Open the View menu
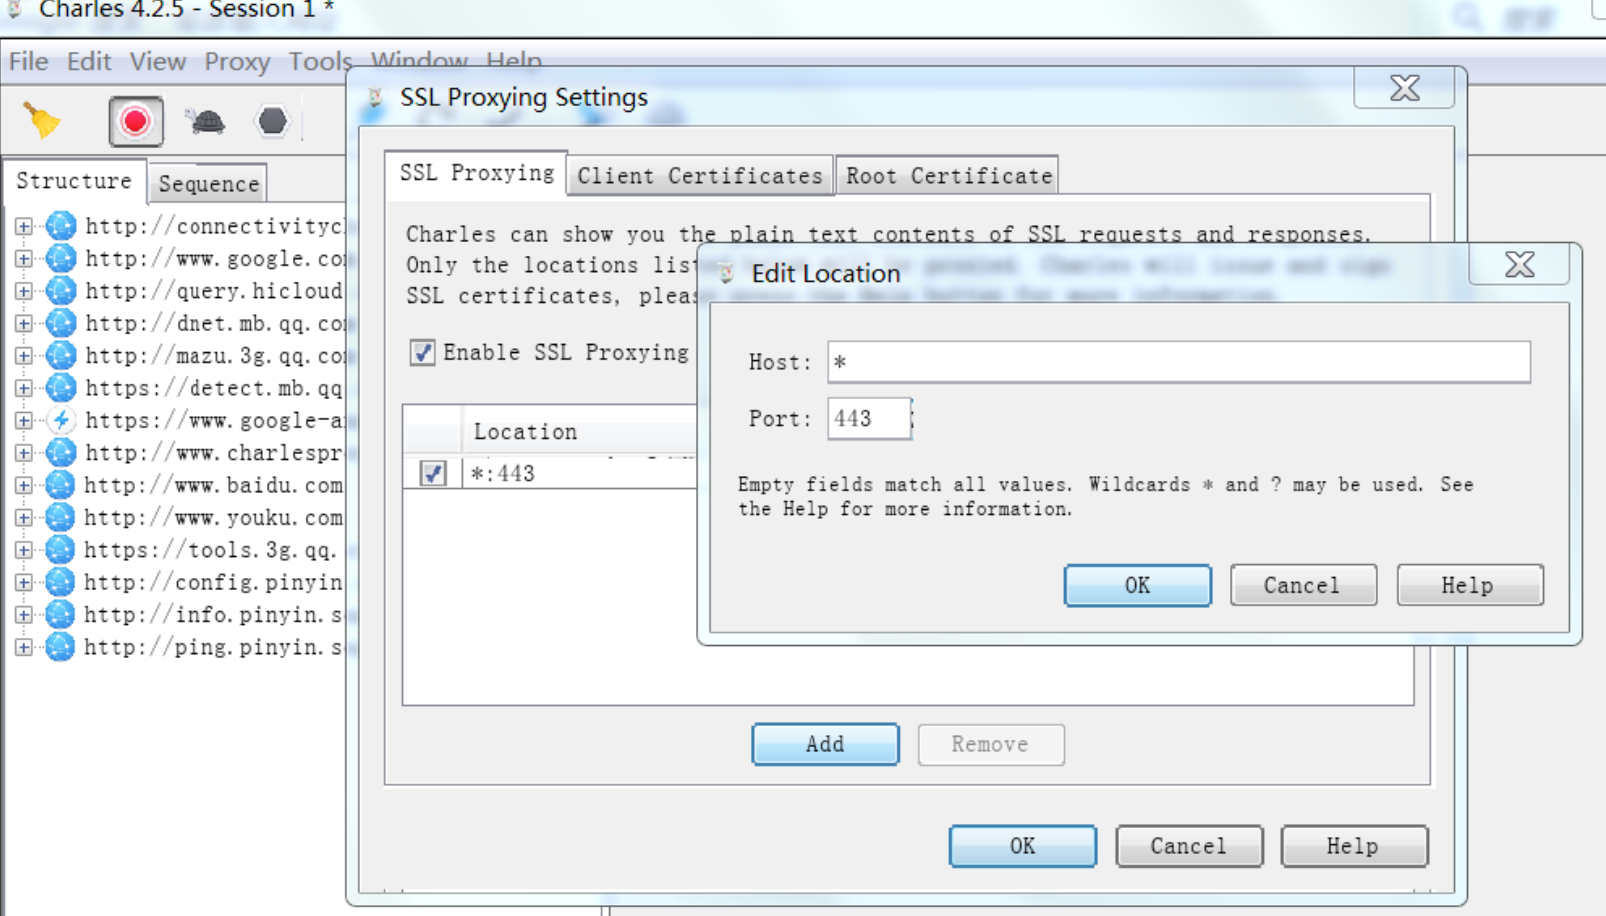Screen dimensions: 1606x916 [x=157, y=62]
